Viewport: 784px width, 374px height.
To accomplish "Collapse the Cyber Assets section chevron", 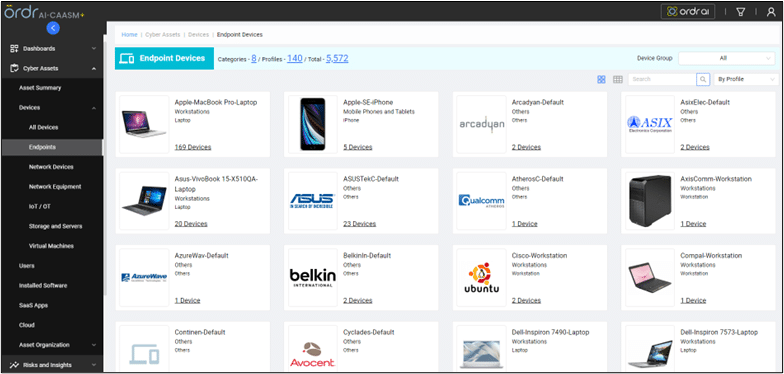I will (x=94, y=68).
